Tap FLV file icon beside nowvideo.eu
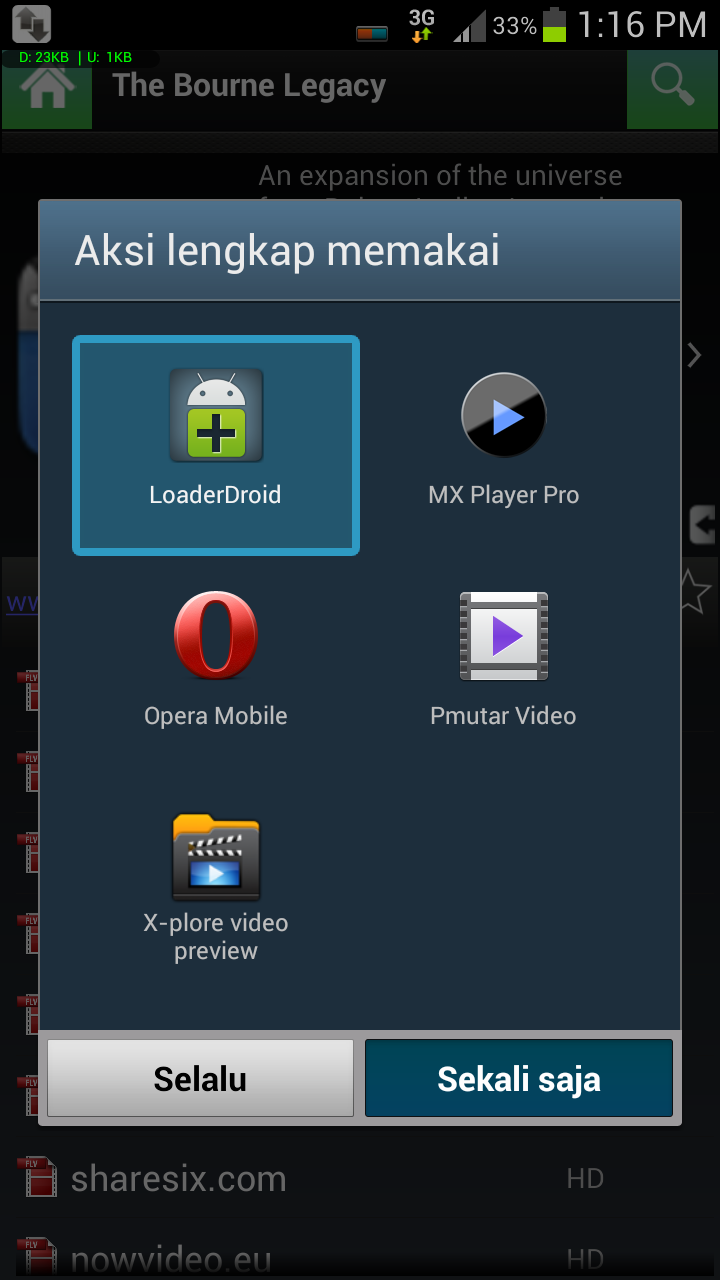Screen dimensions: 720x1280 point(40,1258)
